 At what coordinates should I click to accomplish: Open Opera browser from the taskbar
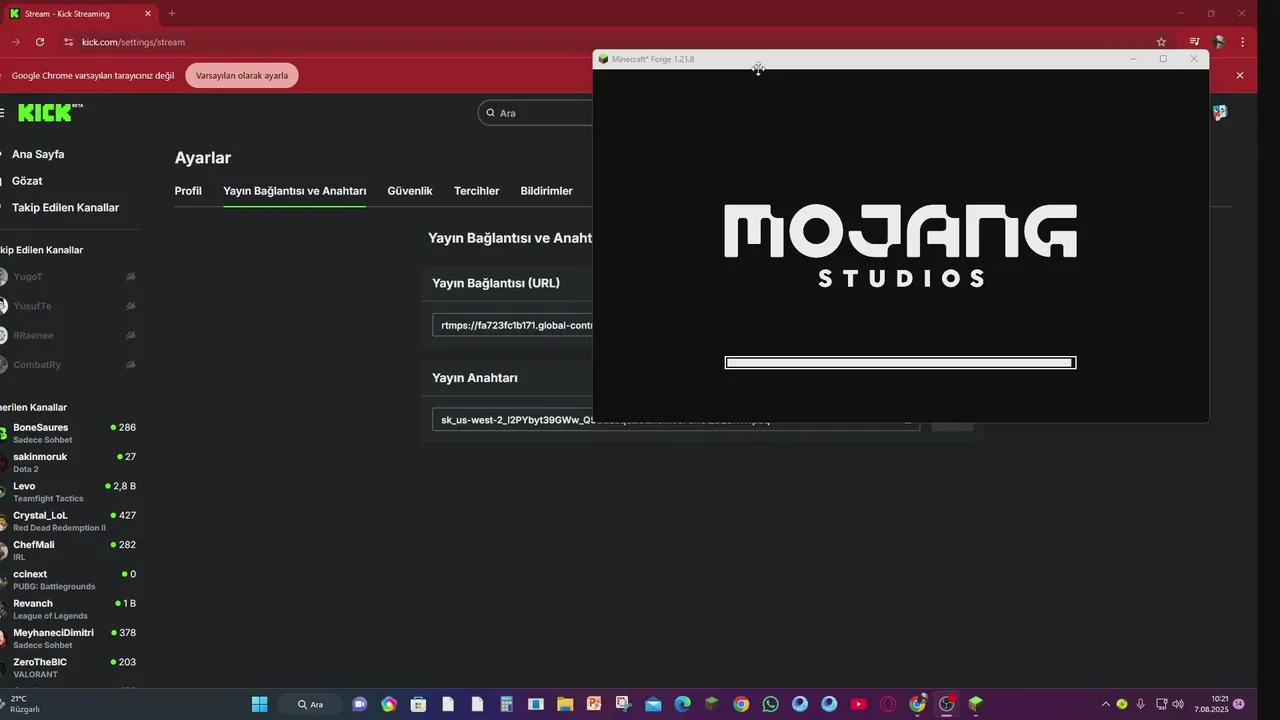(x=887, y=704)
